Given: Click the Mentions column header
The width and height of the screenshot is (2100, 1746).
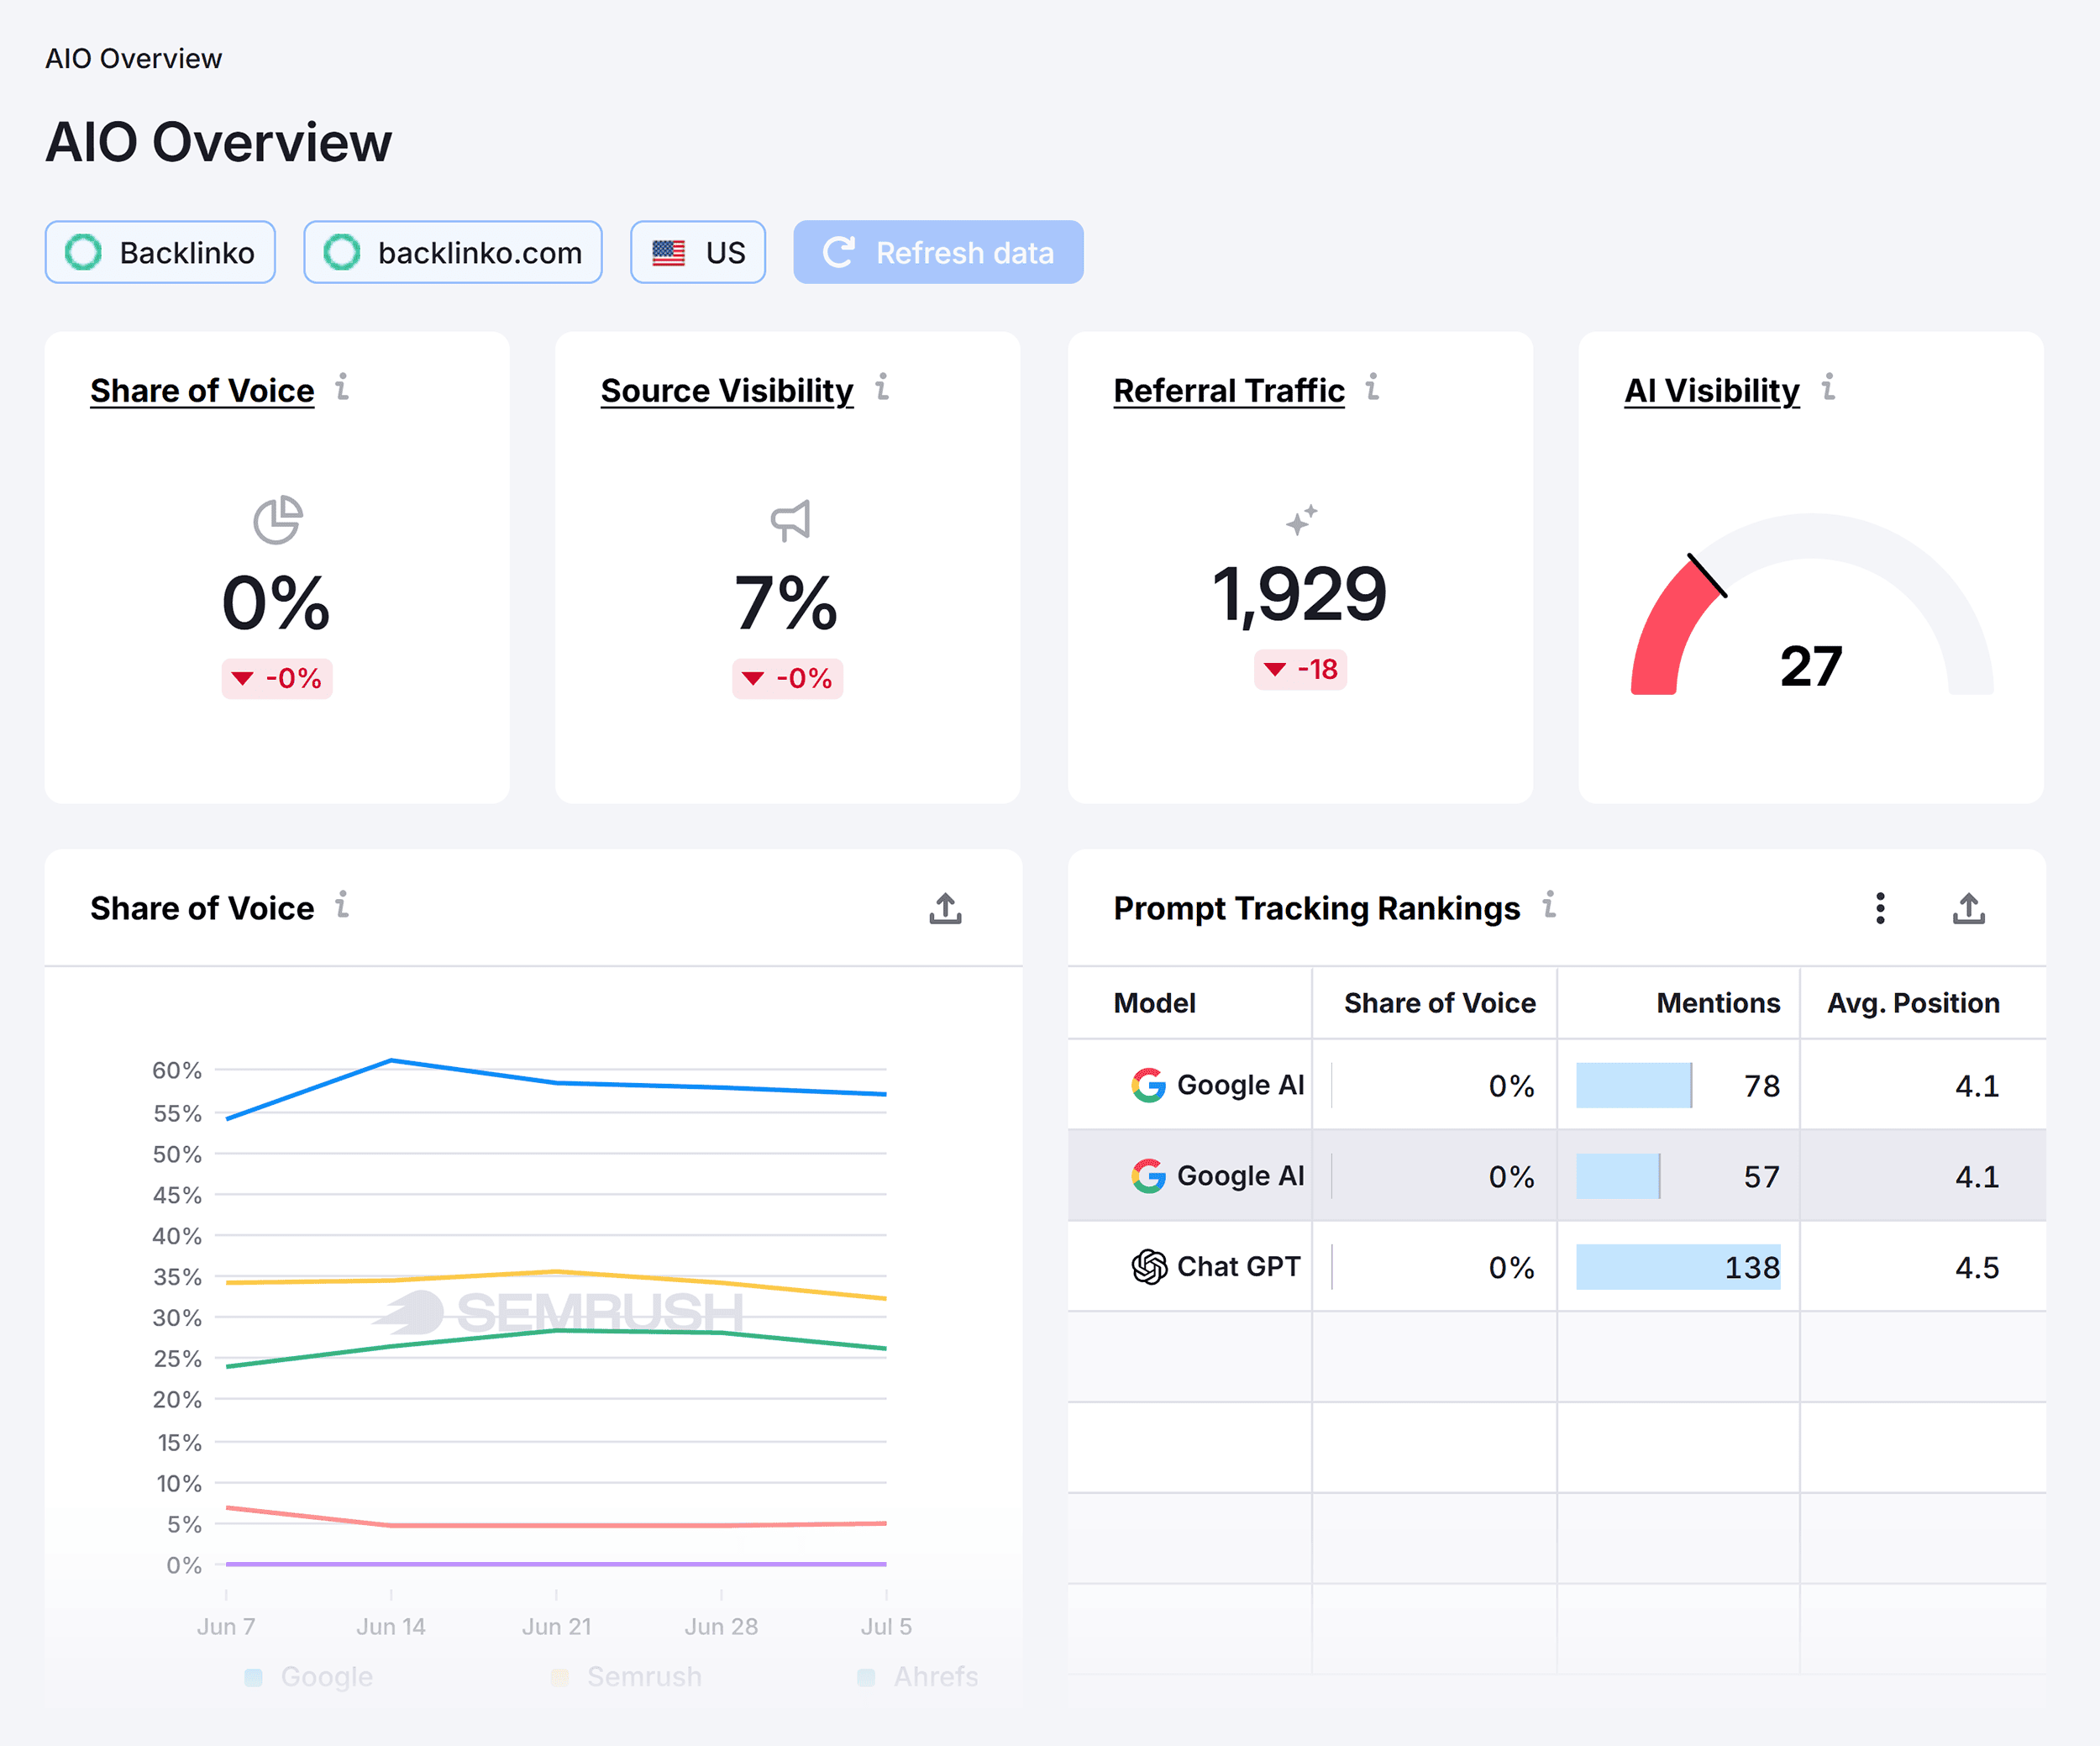Looking at the screenshot, I should coord(1718,1003).
